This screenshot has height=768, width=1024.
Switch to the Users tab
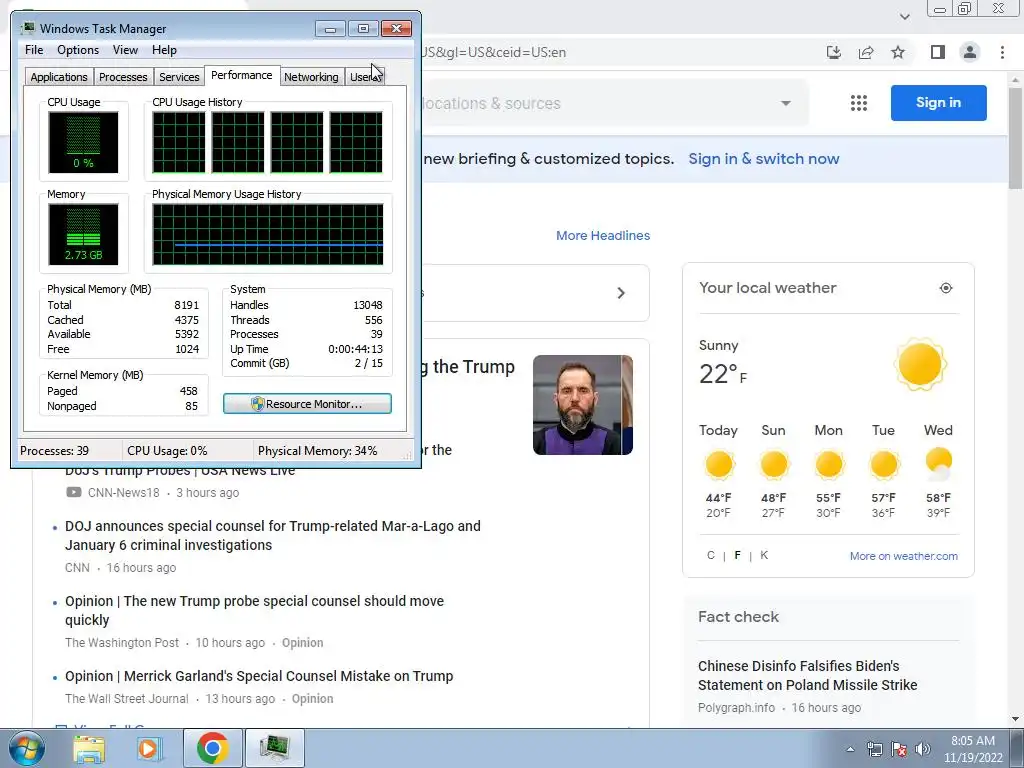coord(364,77)
